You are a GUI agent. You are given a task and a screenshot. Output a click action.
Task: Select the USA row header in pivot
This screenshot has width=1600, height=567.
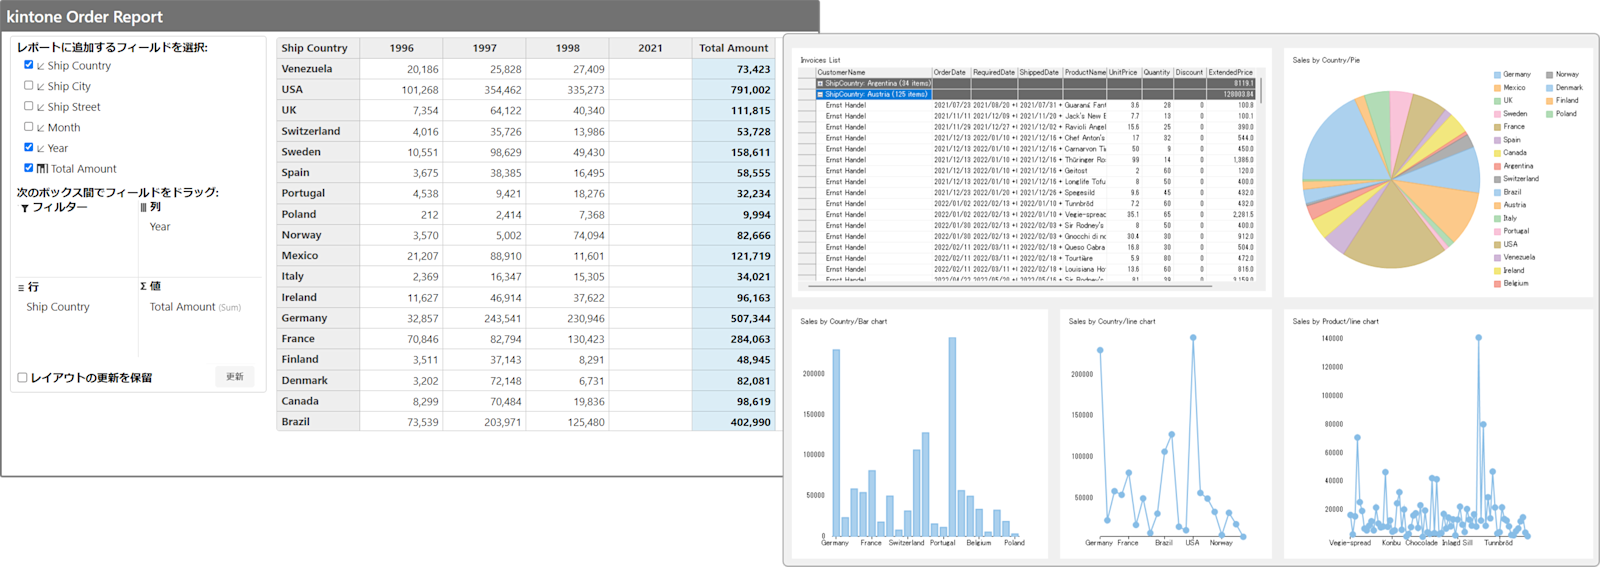click(318, 90)
